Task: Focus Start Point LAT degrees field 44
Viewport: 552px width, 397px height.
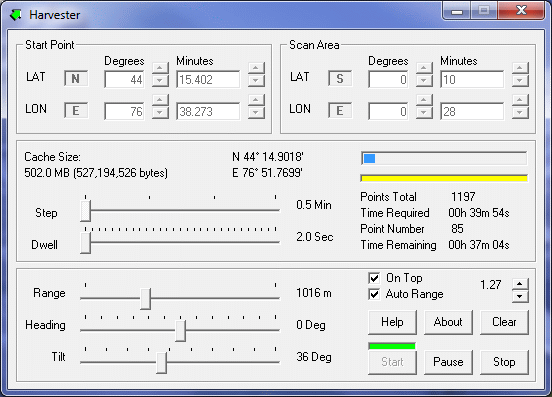Action: click(124, 80)
